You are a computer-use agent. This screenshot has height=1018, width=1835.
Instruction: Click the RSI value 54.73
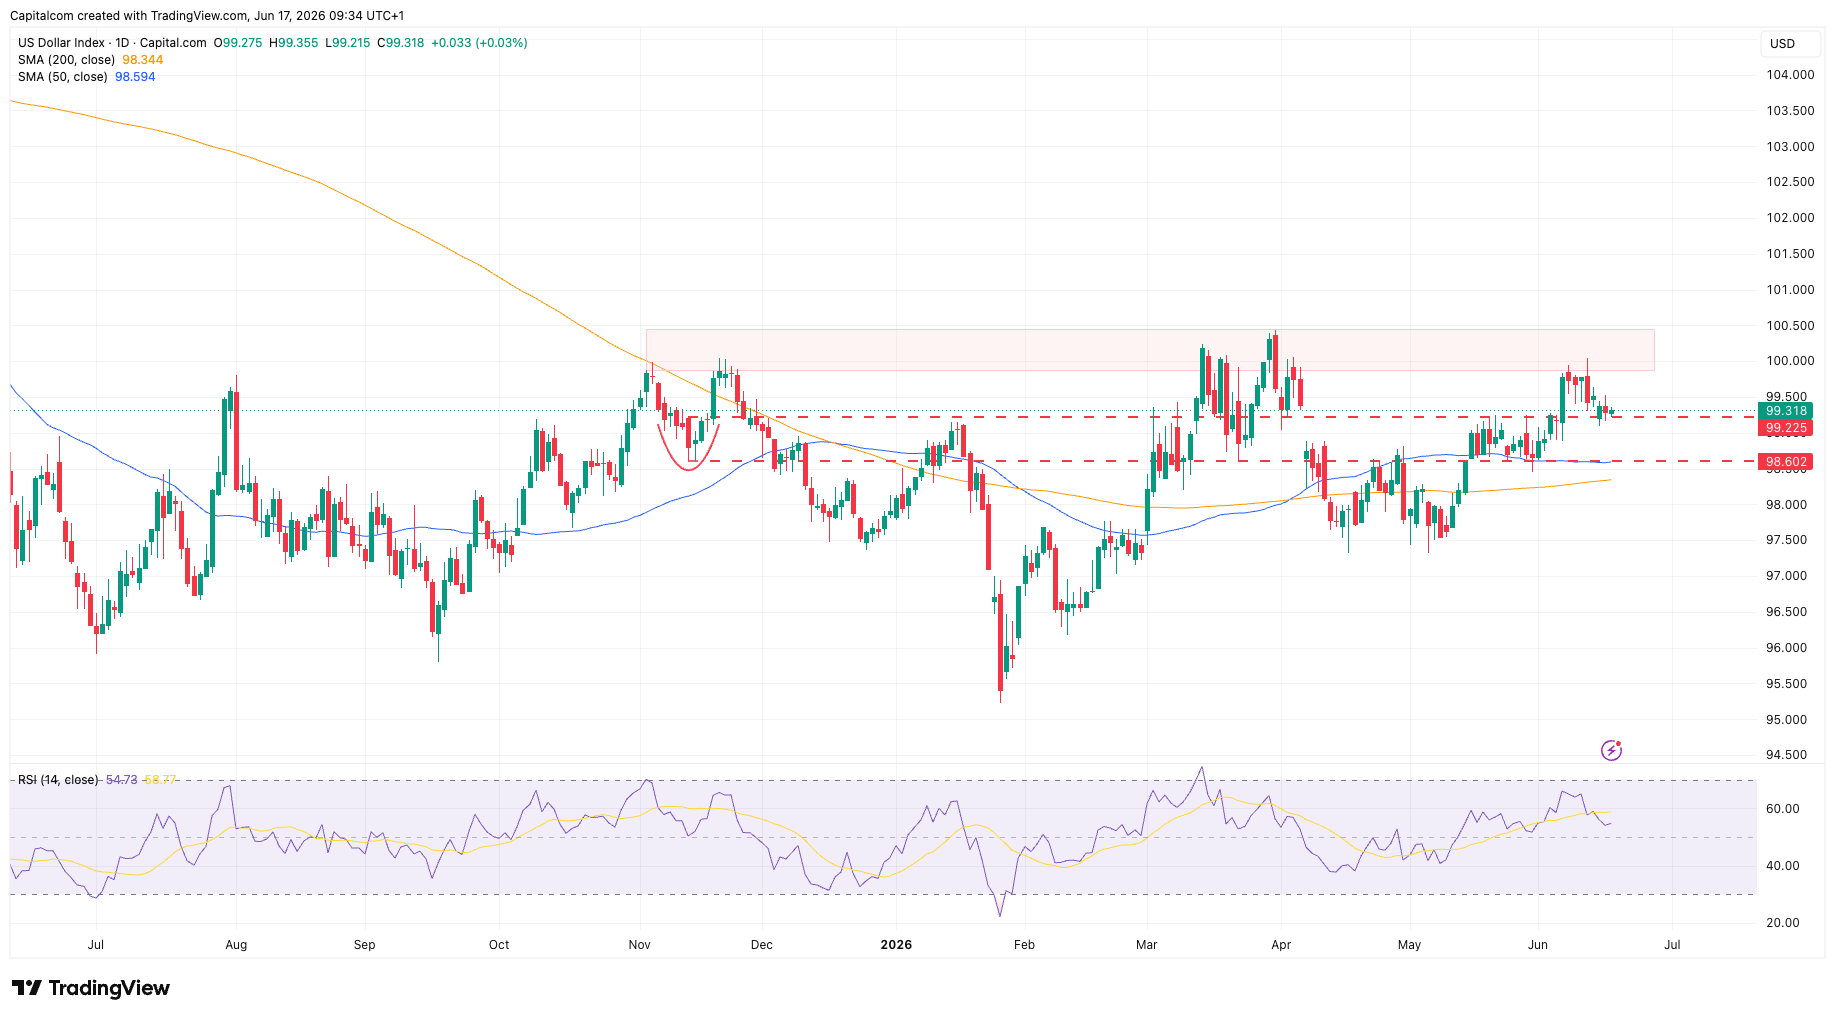click(x=121, y=780)
